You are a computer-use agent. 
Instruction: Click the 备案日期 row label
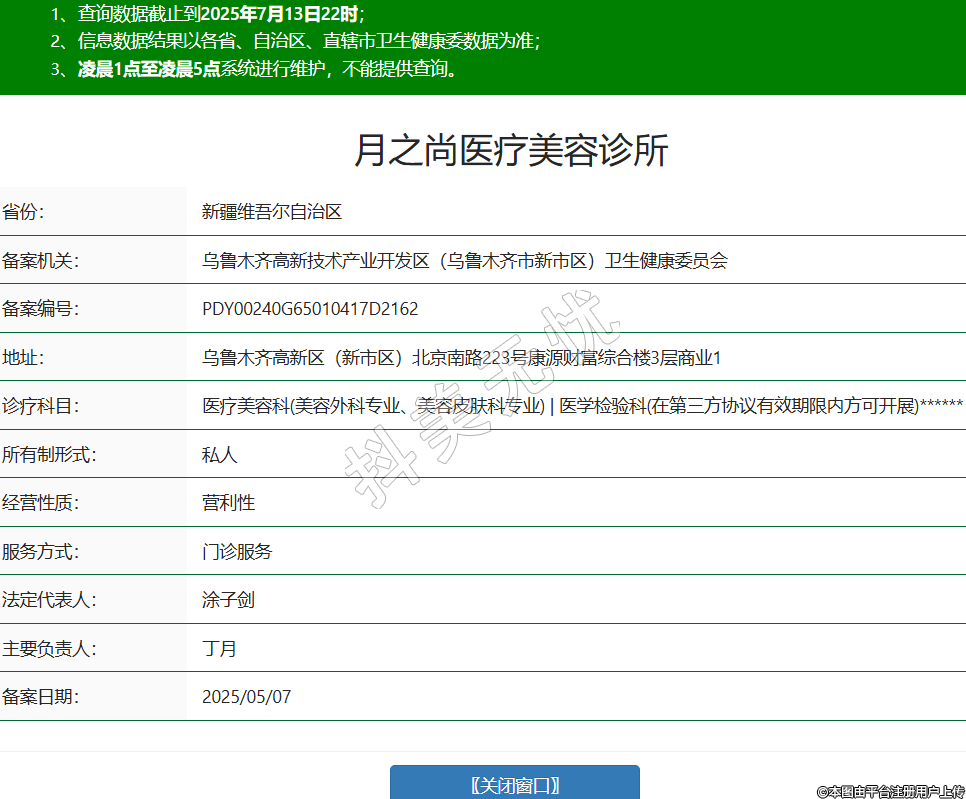[x=40, y=697]
